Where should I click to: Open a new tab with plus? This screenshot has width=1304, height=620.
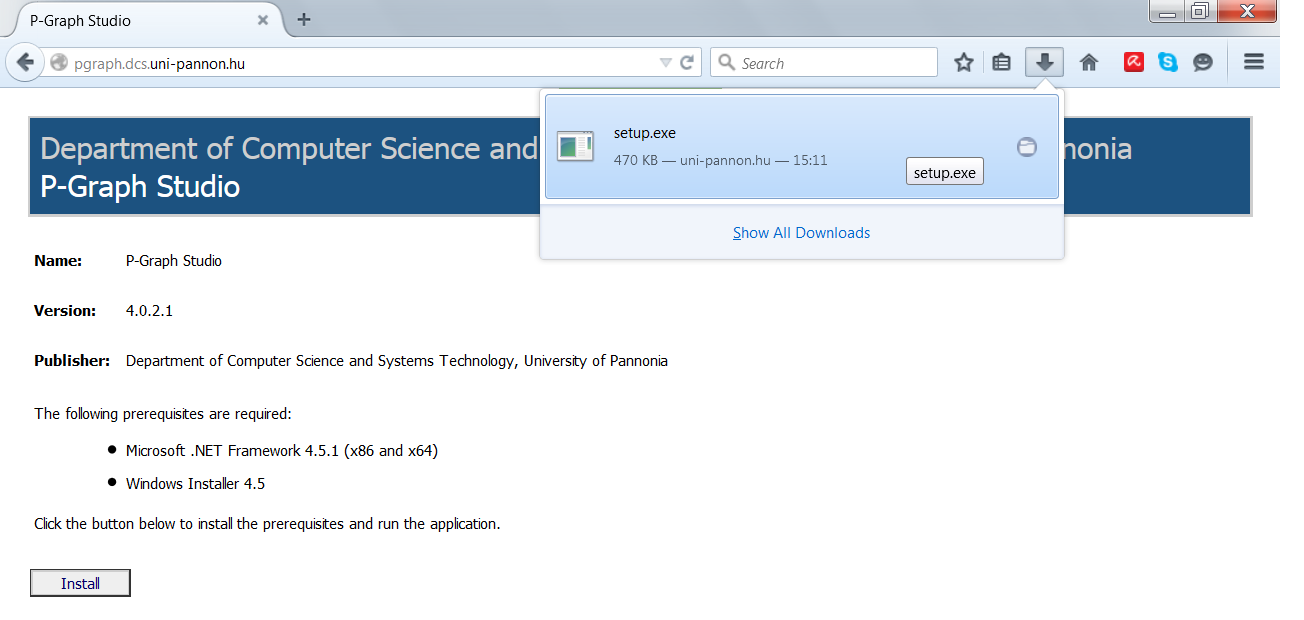(x=304, y=20)
